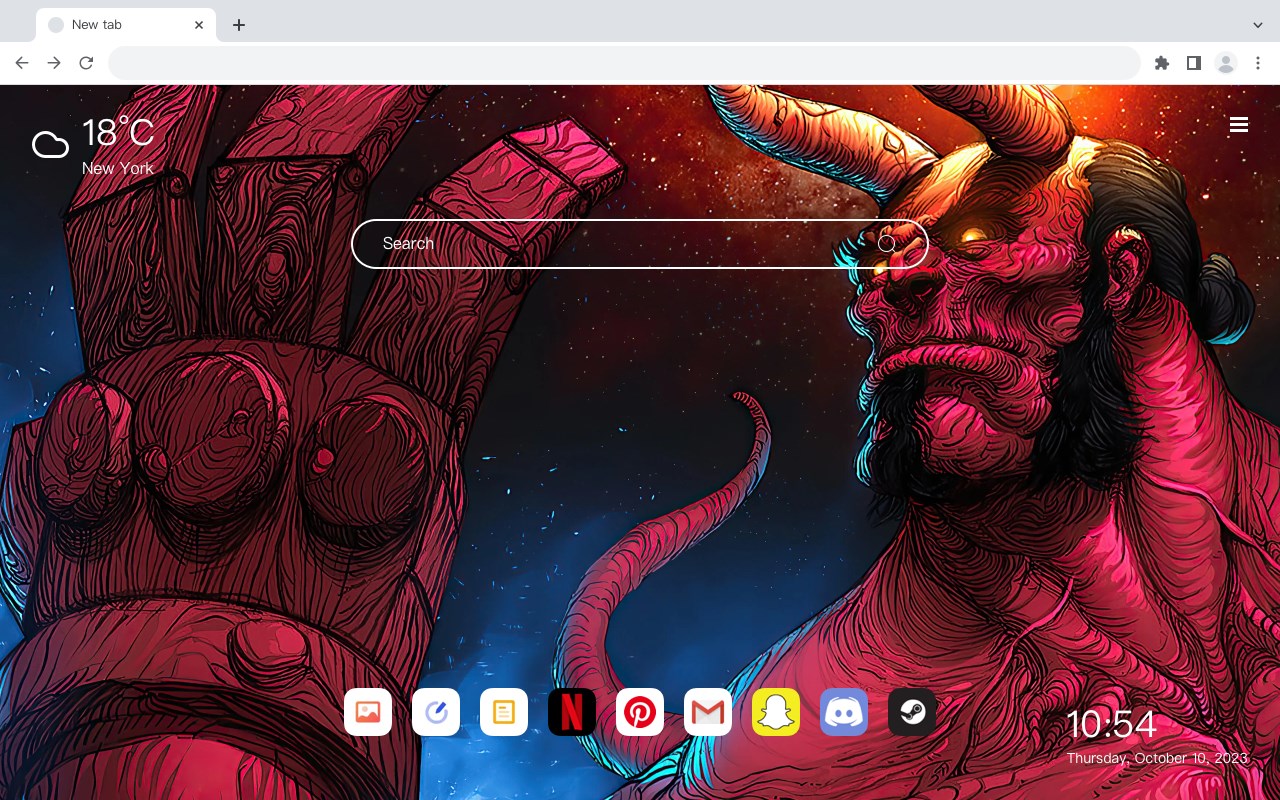This screenshot has width=1280, height=800.
Task: Open the yellow notes shortcut icon
Action: coord(504,712)
